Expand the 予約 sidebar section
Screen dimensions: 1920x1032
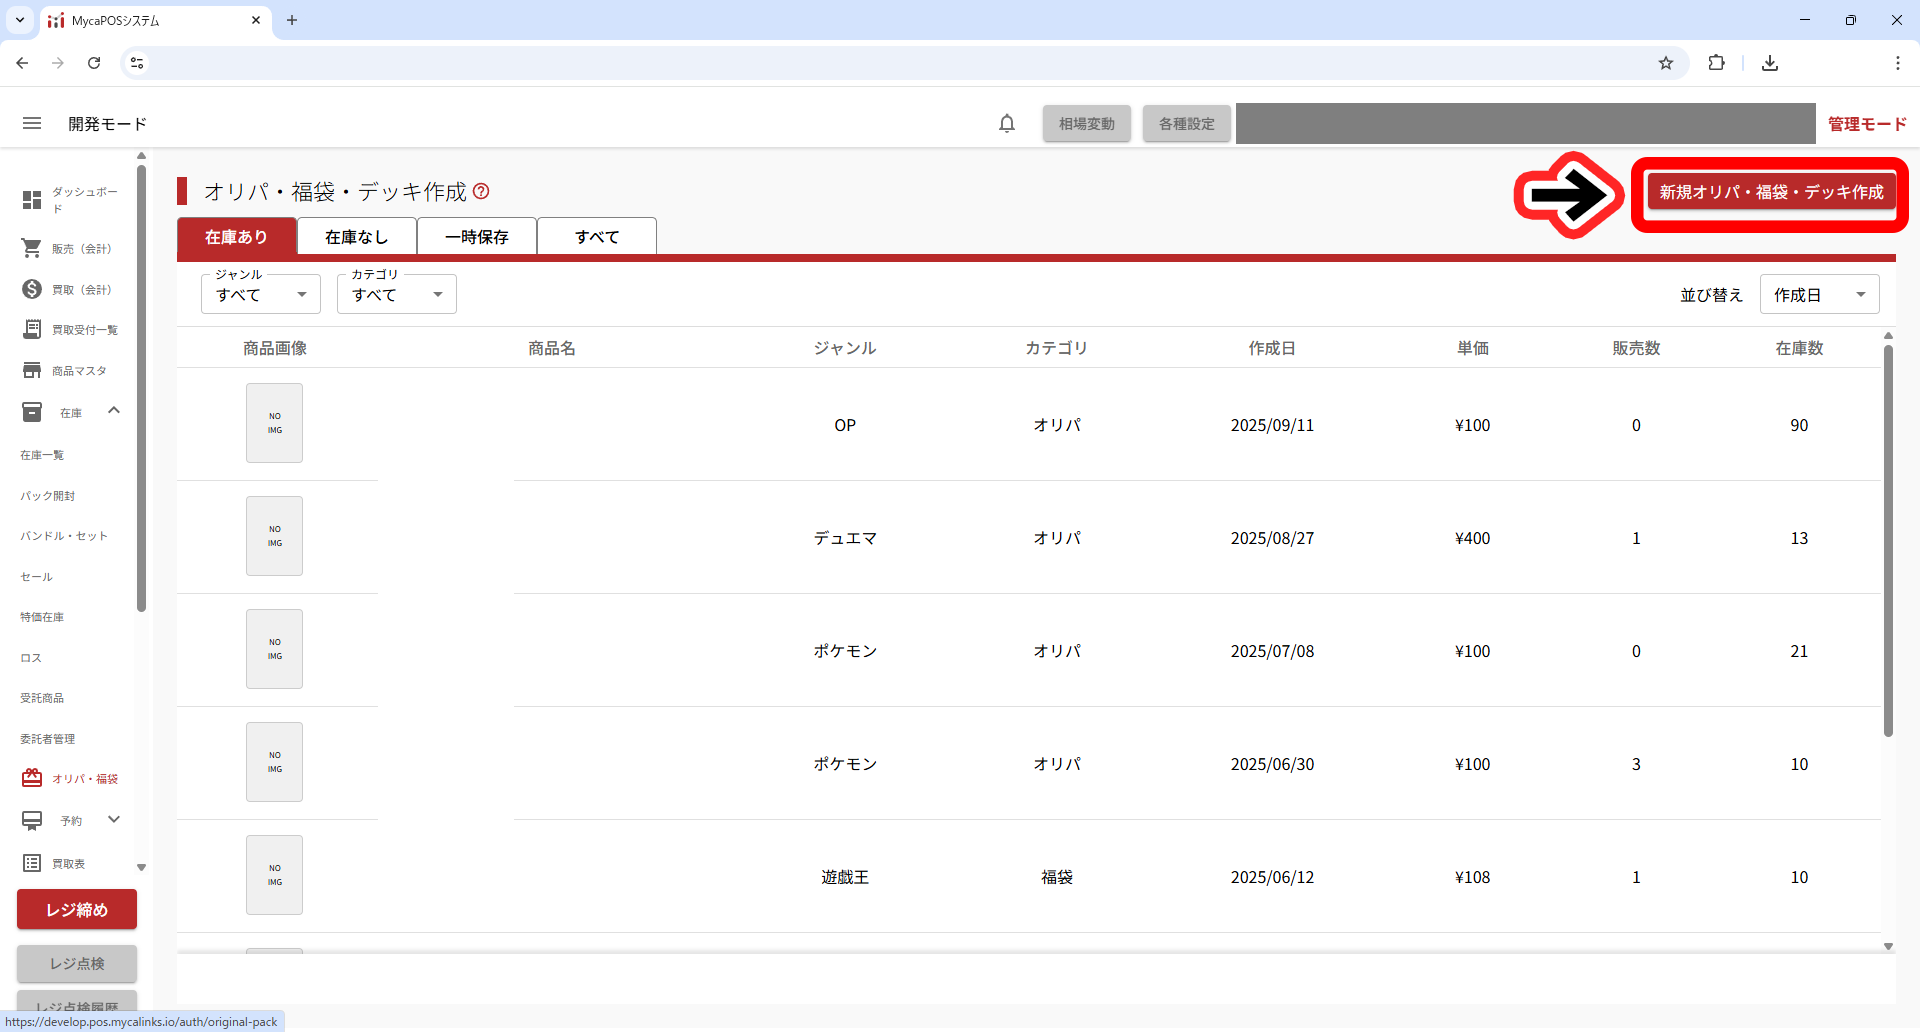click(x=114, y=820)
